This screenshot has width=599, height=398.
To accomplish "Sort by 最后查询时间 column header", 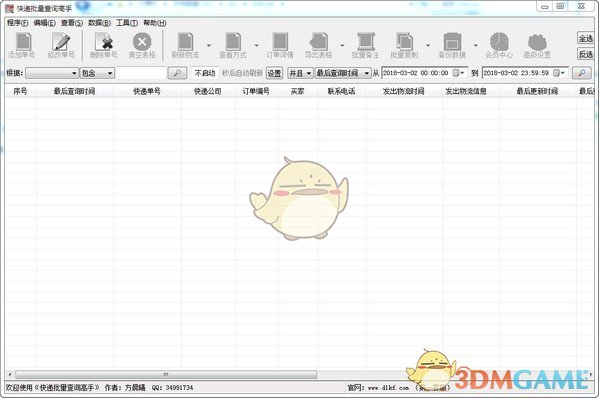I will pyautogui.click(x=74, y=91).
